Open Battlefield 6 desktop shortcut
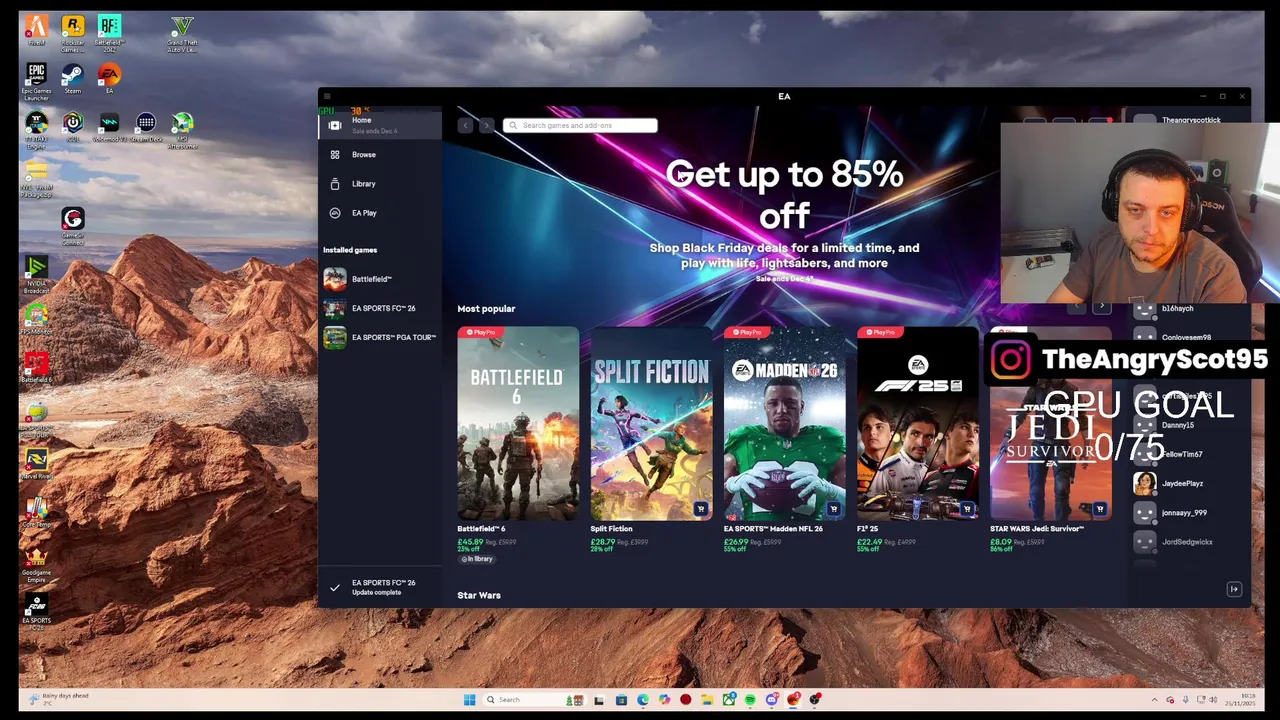Screen dimensions: 1280x720 coord(36,369)
